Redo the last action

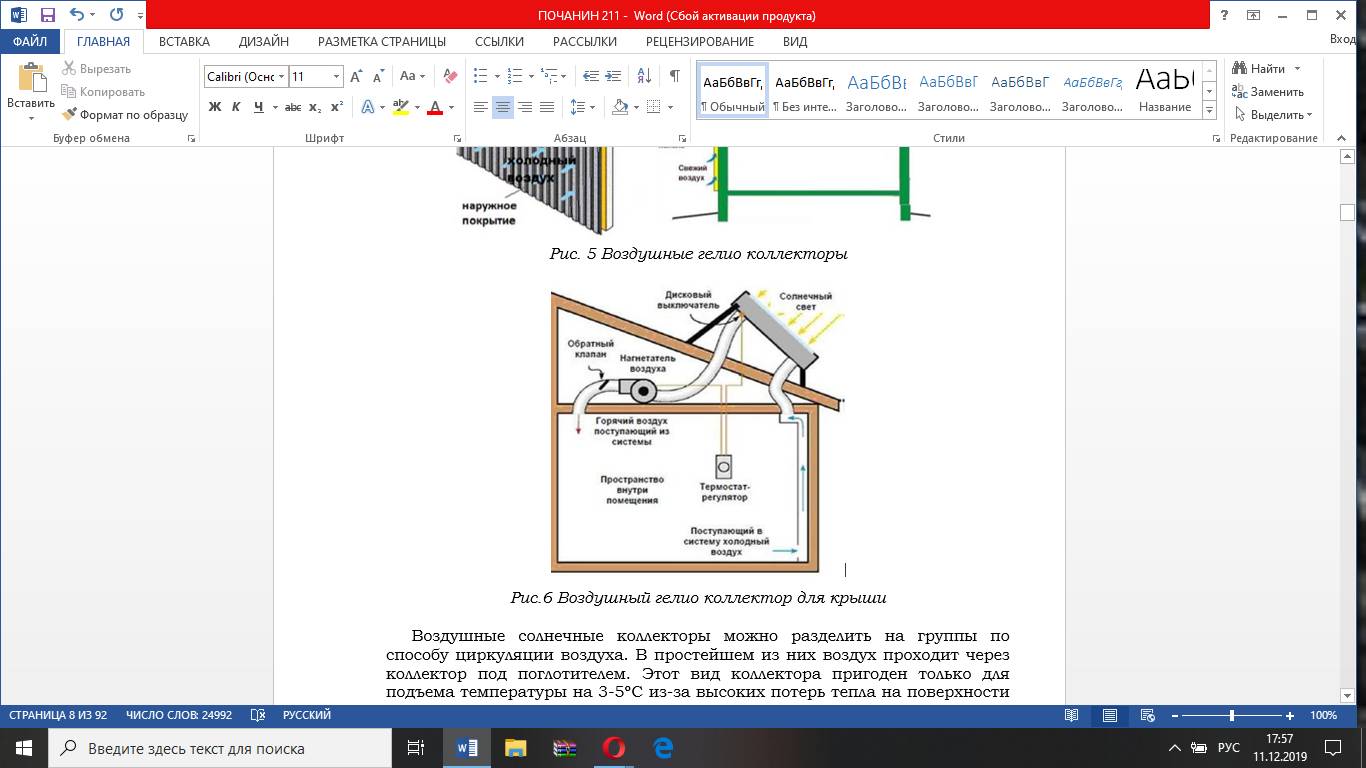(116, 15)
